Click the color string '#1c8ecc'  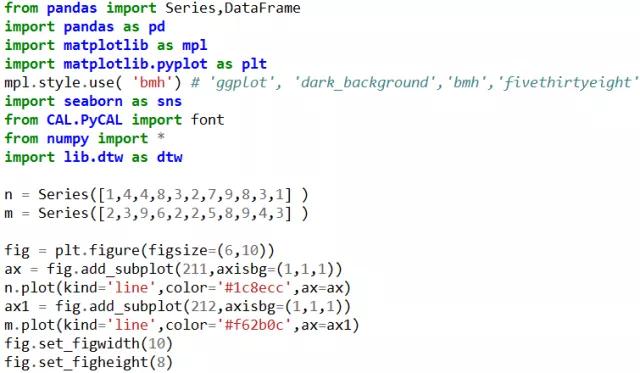pos(254,288)
